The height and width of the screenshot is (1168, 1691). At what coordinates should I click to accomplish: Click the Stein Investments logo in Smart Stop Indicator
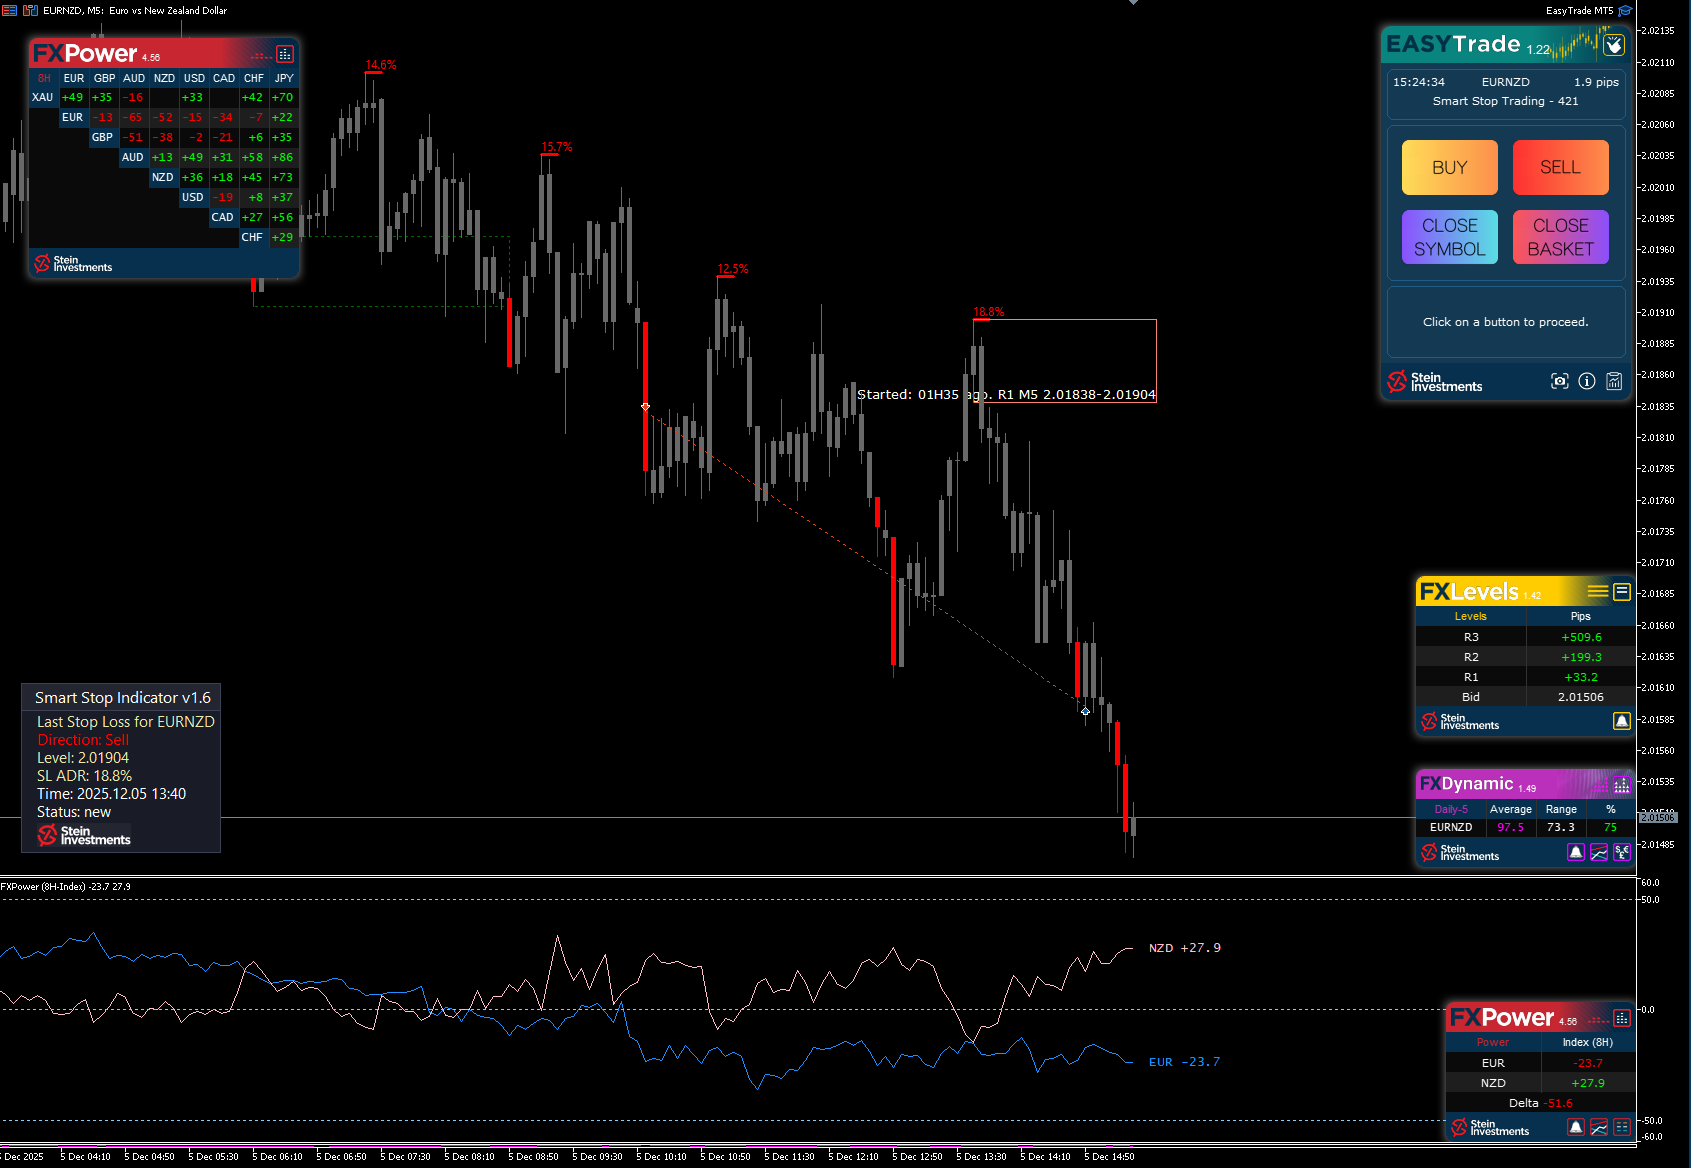click(x=84, y=835)
